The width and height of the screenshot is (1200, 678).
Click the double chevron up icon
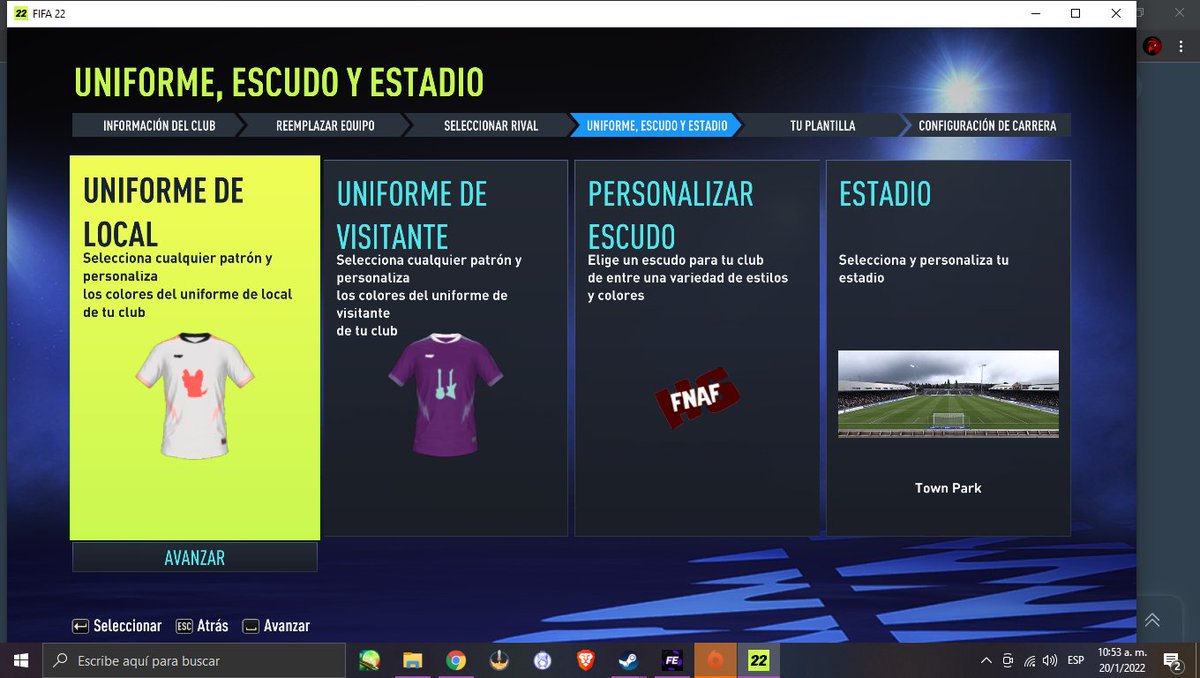(1152, 620)
